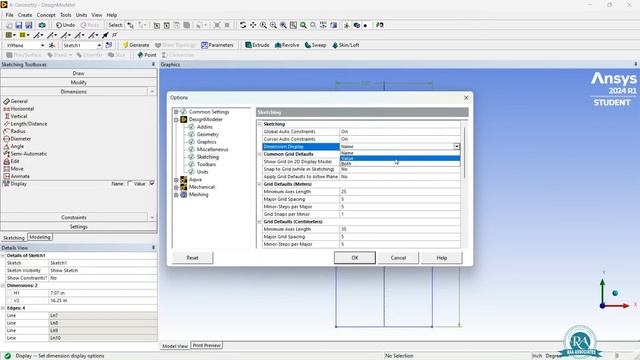Open the XYPlane plane dropdown
This screenshot has width=640, height=360.
click(42, 45)
